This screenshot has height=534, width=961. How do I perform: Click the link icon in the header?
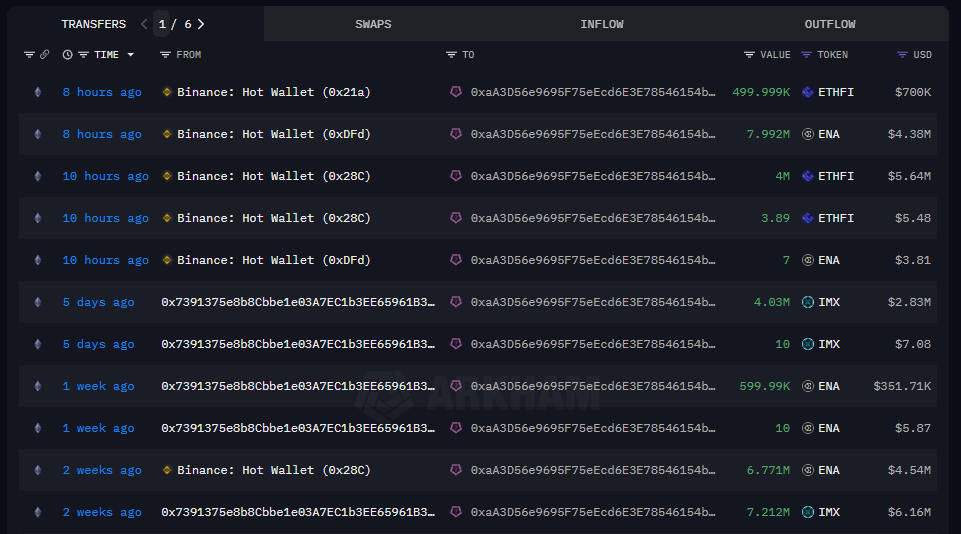44,55
